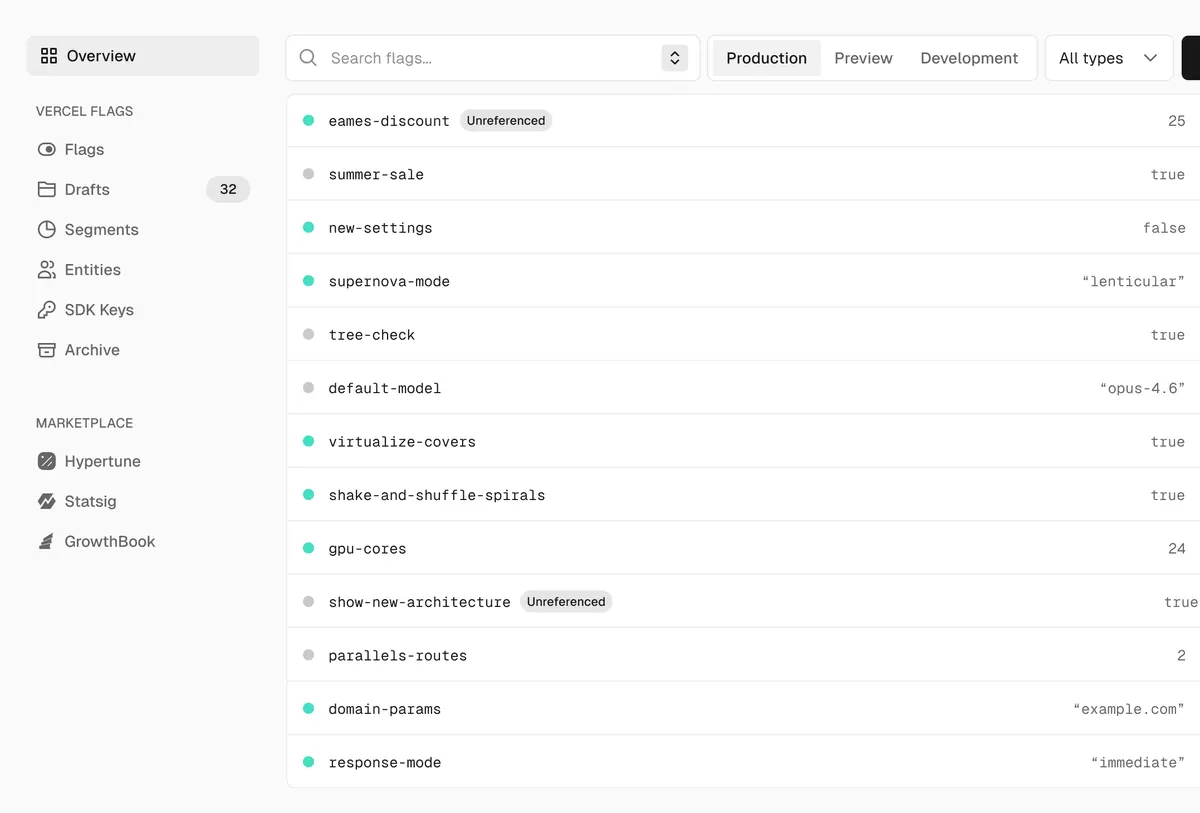
Task: Open the supernova-mode flag name
Action: coord(389,281)
